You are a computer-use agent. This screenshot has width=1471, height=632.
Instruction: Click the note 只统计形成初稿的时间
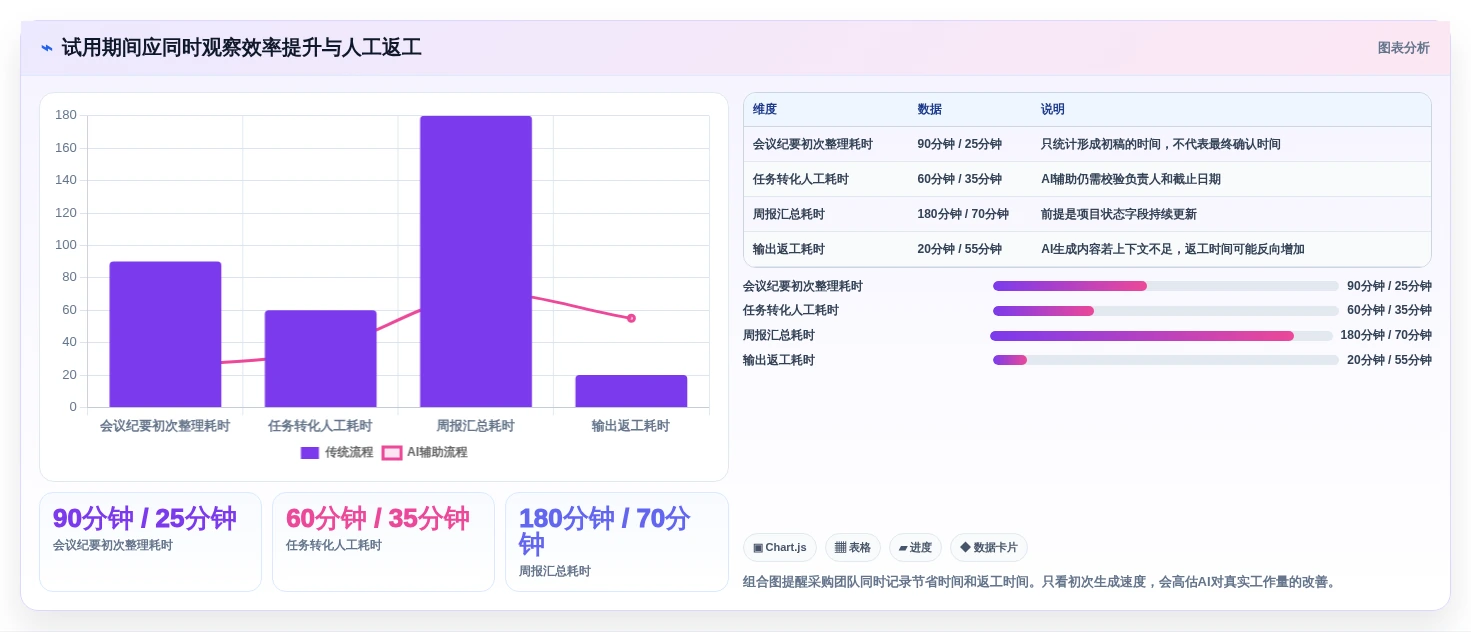point(1161,145)
